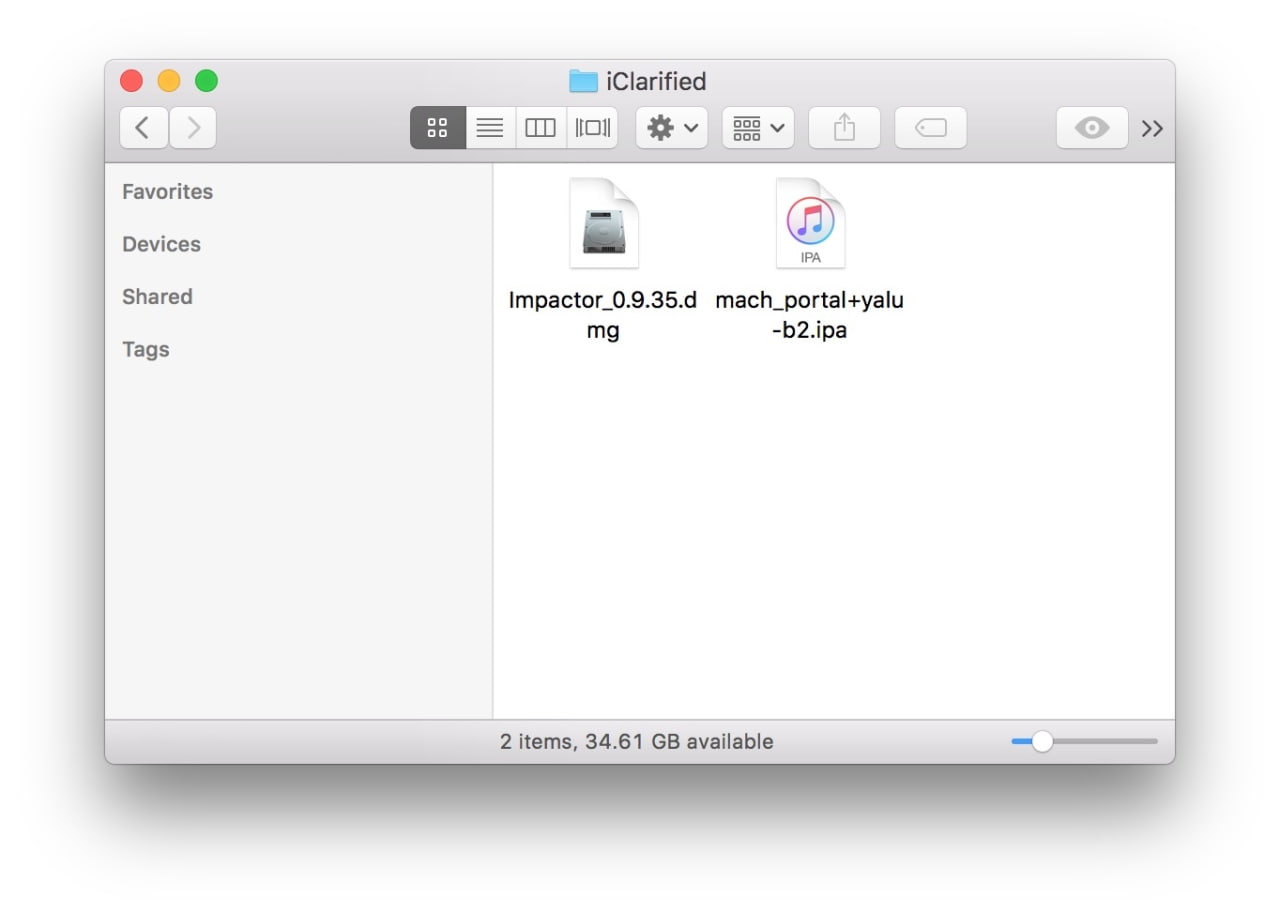Click the iClarified folder title icon
This screenshot has height=914, width=1280.
click(x=582, y=81)
